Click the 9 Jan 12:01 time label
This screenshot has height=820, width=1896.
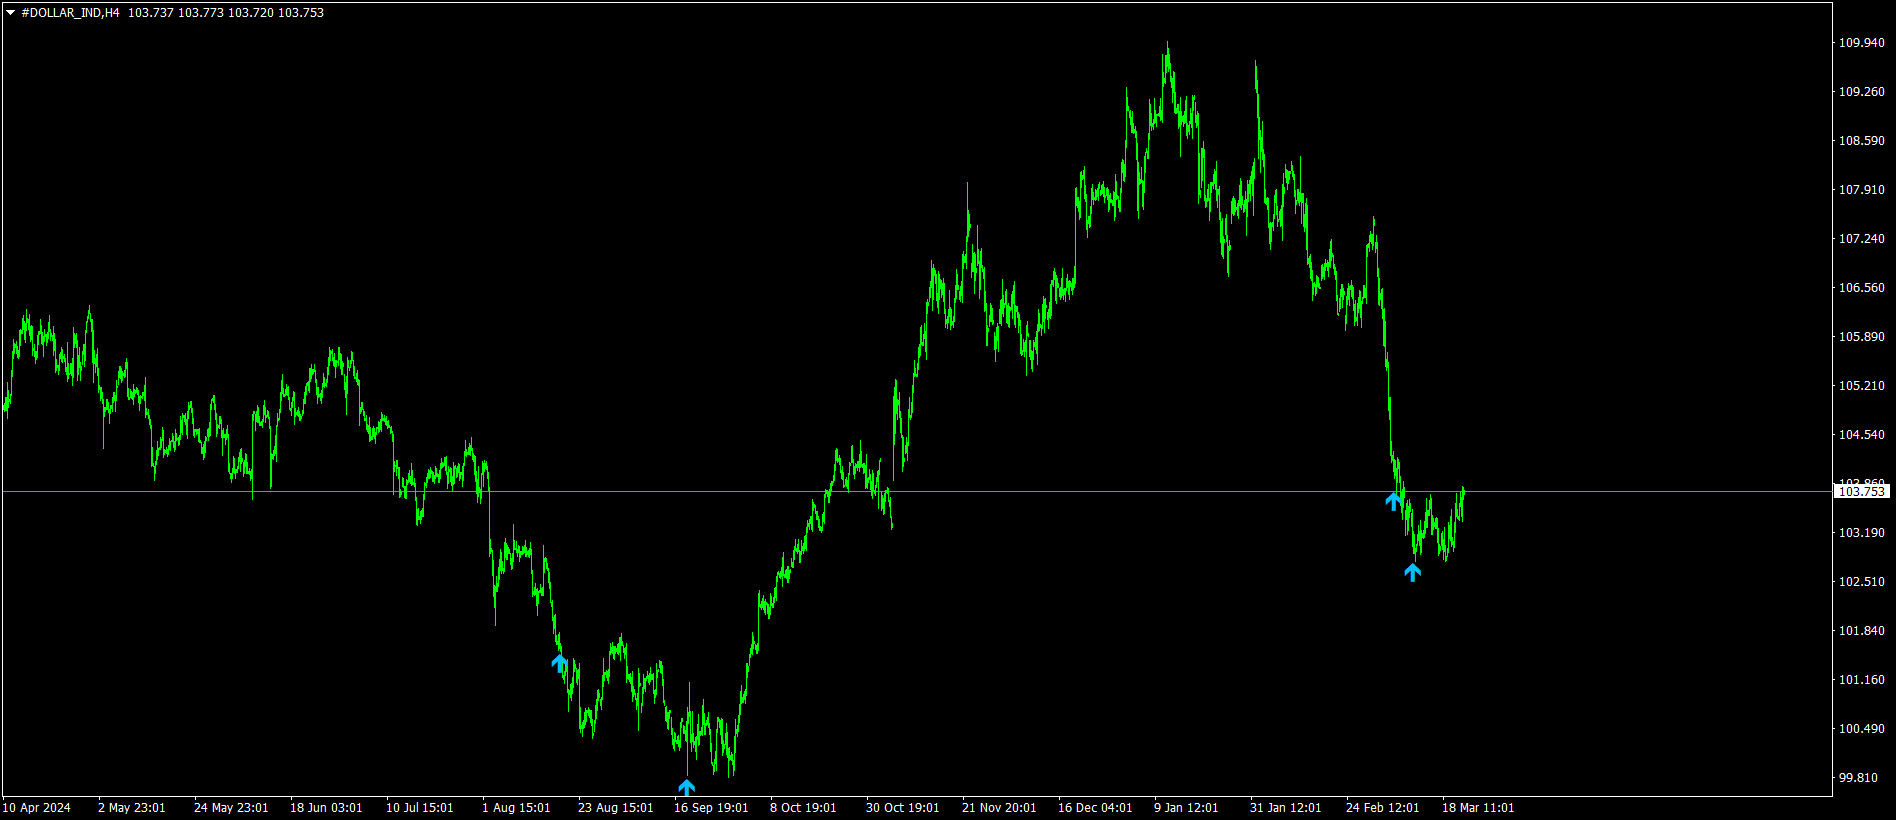pos(1186,808)
